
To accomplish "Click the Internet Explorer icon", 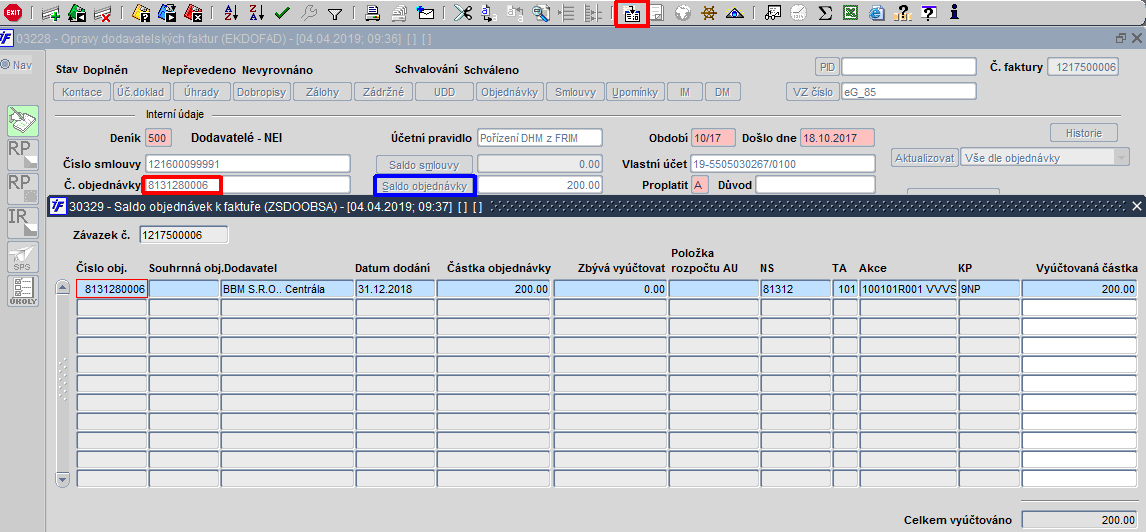I will coord(876,12).
